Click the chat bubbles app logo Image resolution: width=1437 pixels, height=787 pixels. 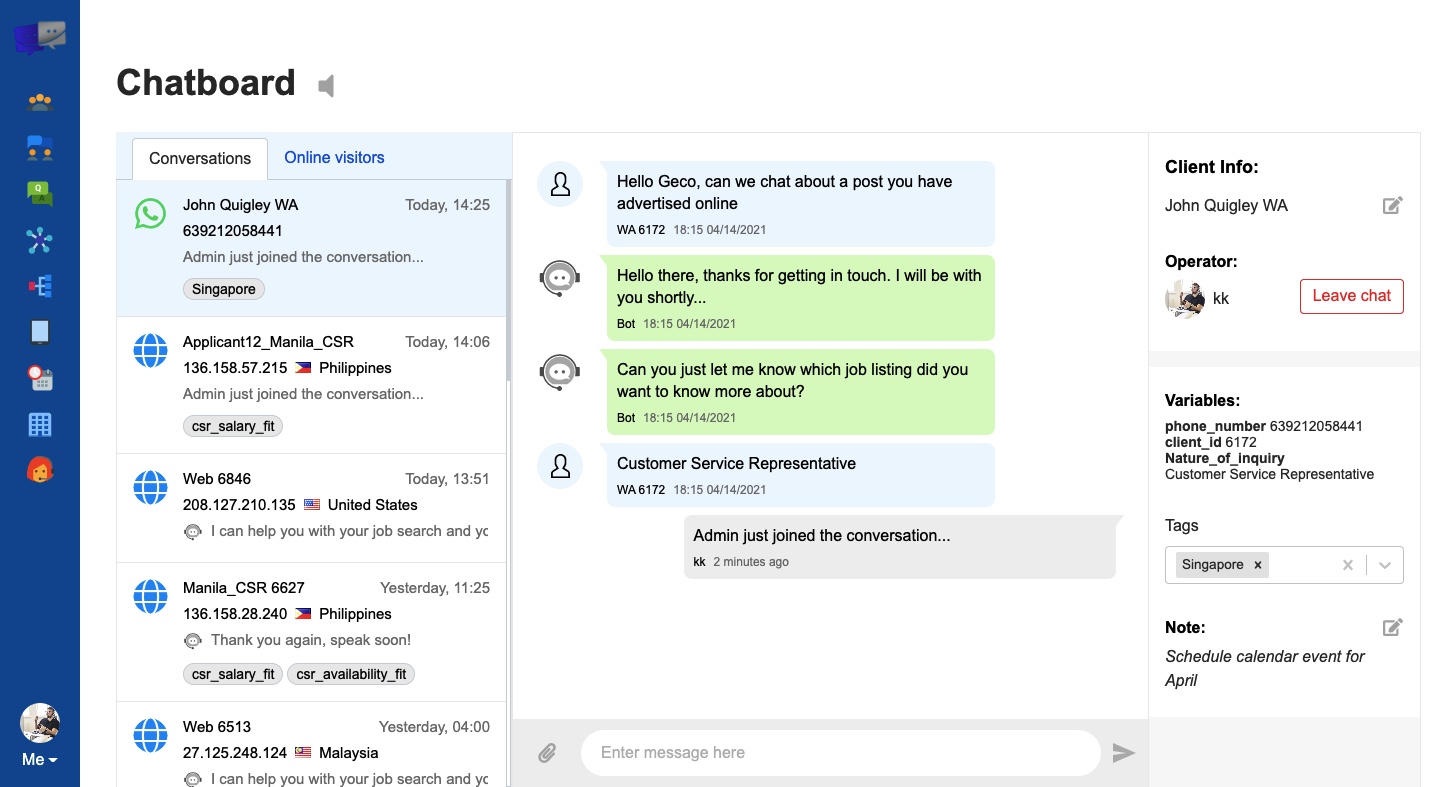tap(40, 38)
